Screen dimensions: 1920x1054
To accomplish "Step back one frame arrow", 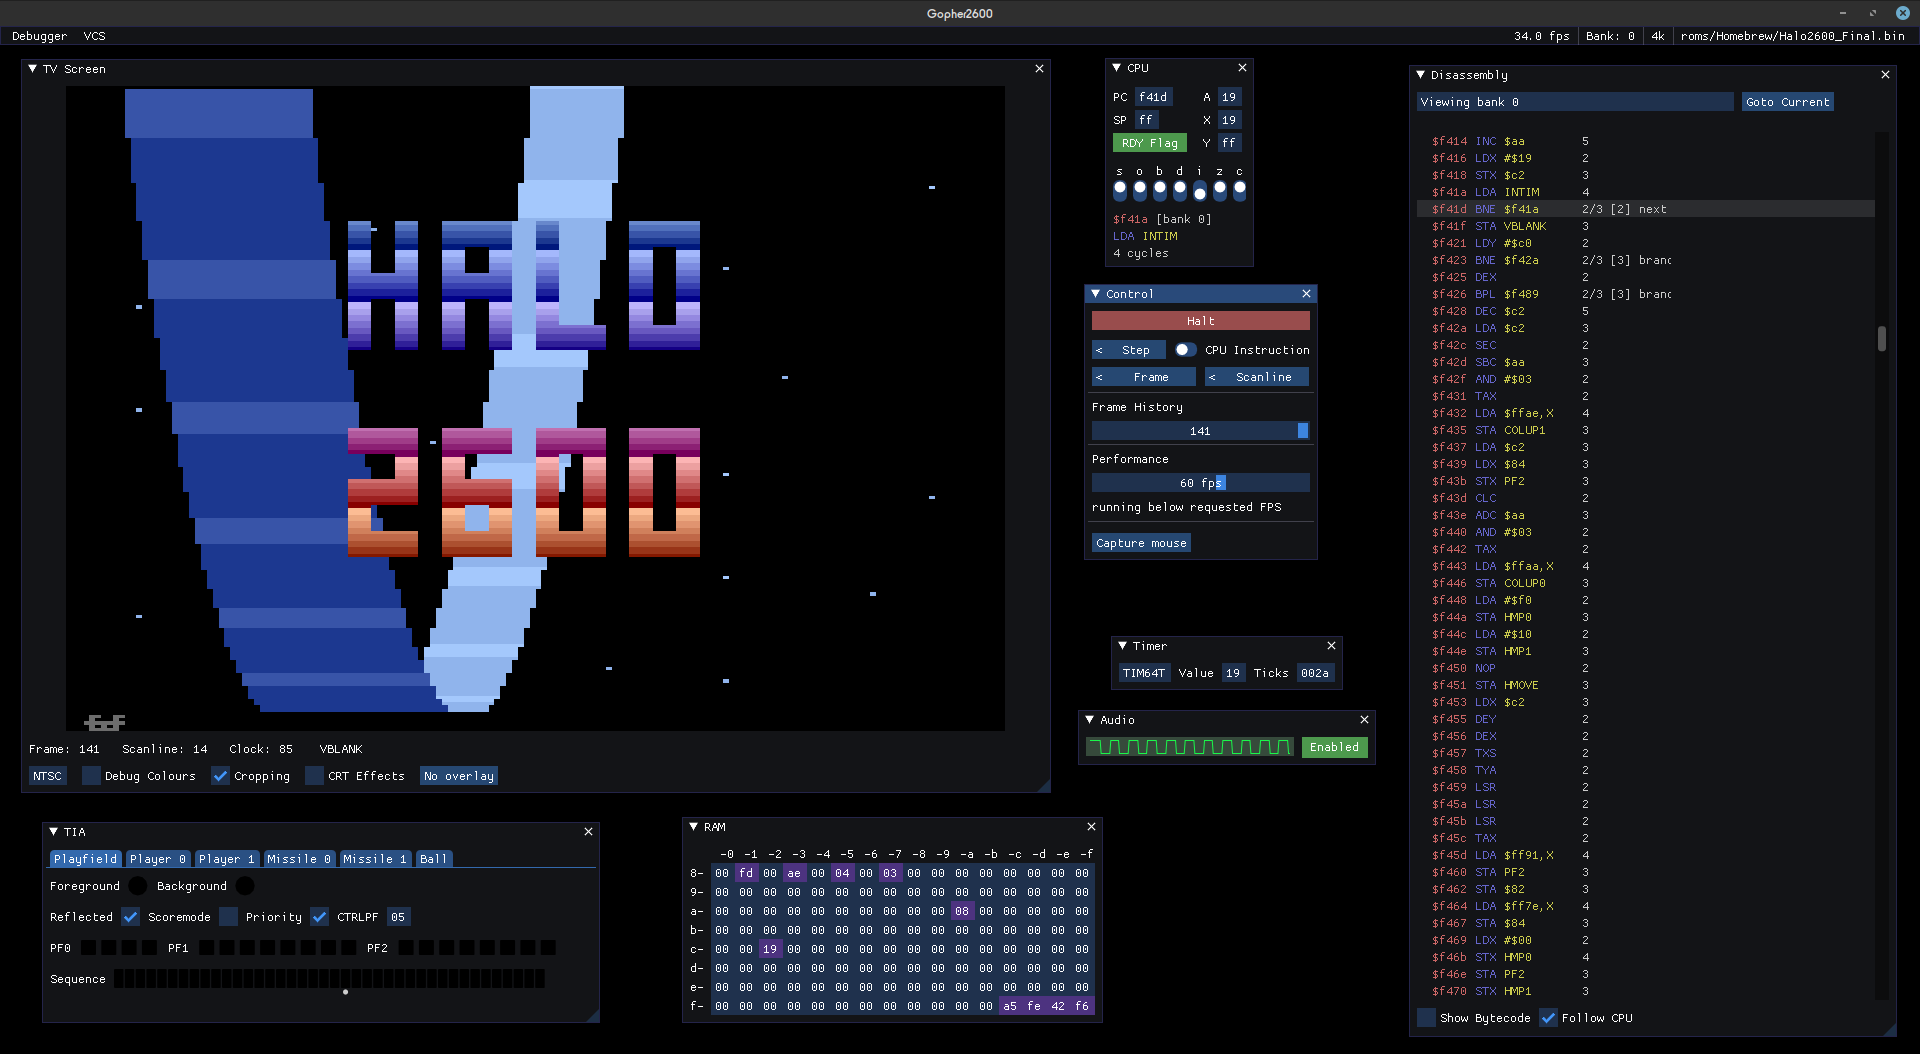I will [1099, 377].
